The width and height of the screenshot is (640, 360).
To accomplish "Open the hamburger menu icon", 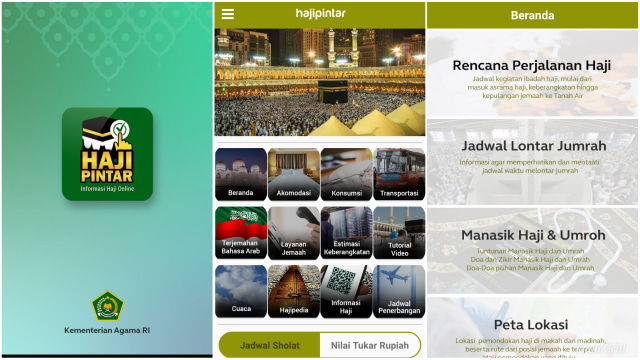I will pyautogui.click(x=228, y=14).
